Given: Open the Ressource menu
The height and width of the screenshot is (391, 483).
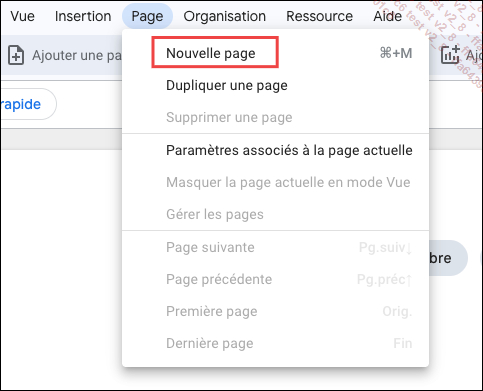Looking at the screenshot, I should (x=319, y=16).
